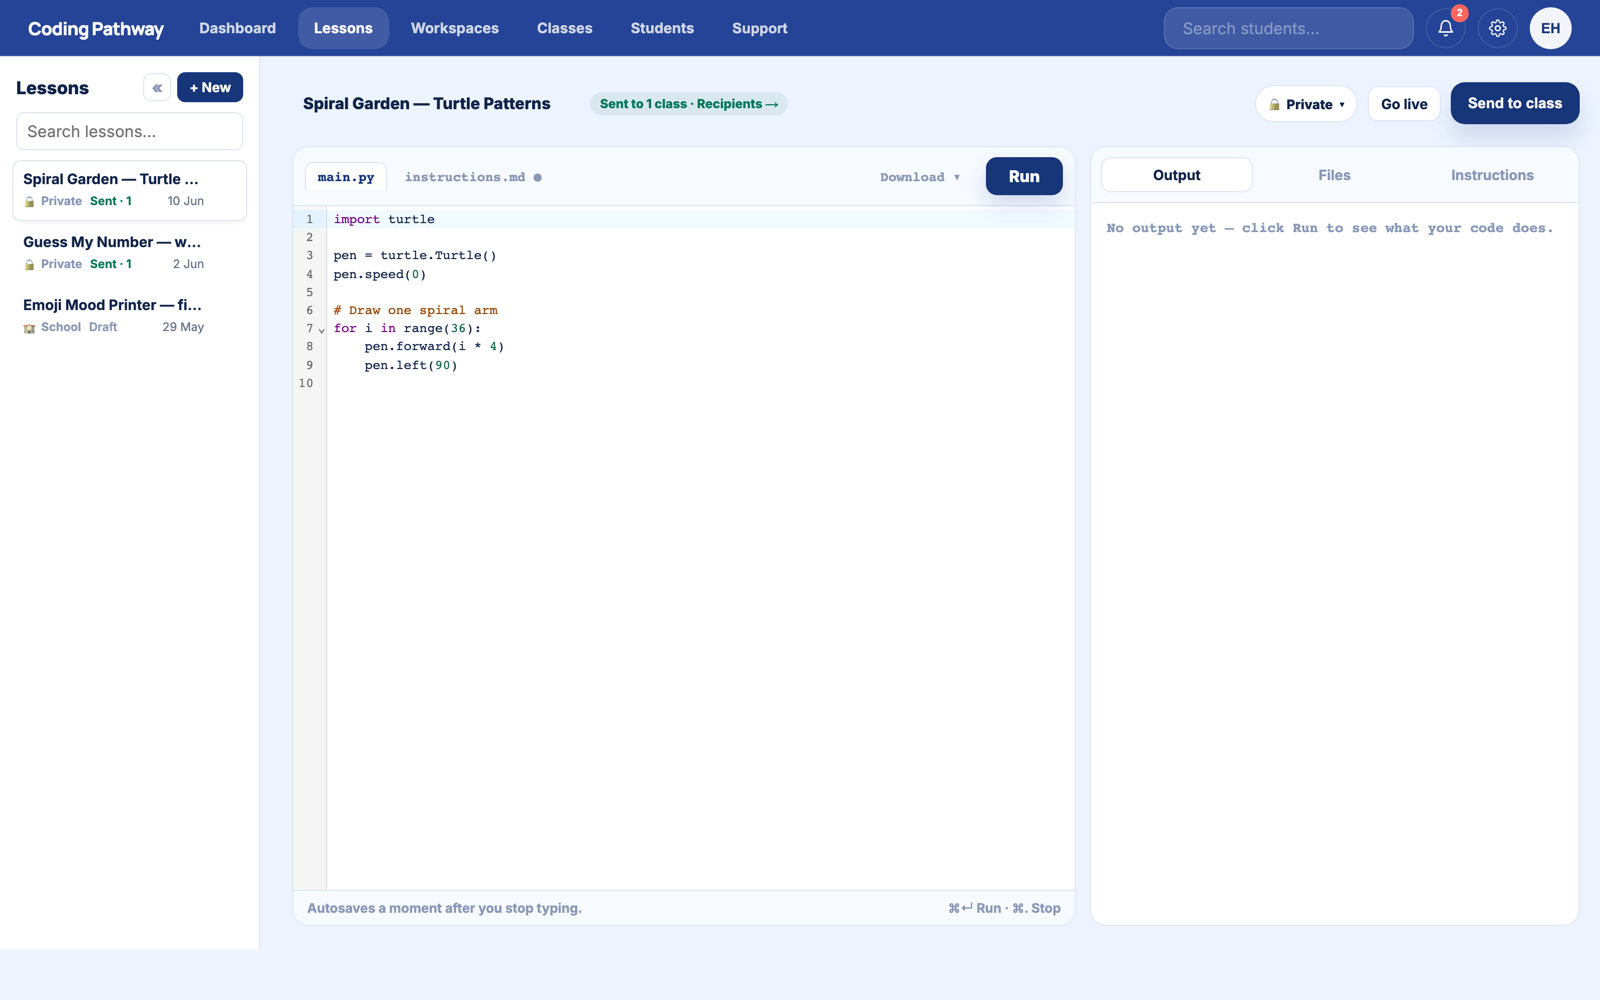Click the 'pen.left(90)' code line
The image size is (1600, 1000).
pos(411,366)
